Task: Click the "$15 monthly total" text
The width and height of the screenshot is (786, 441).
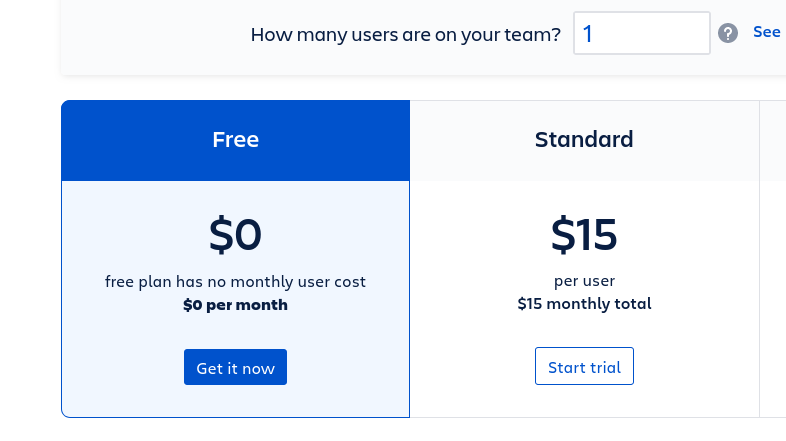Action: 584,304
